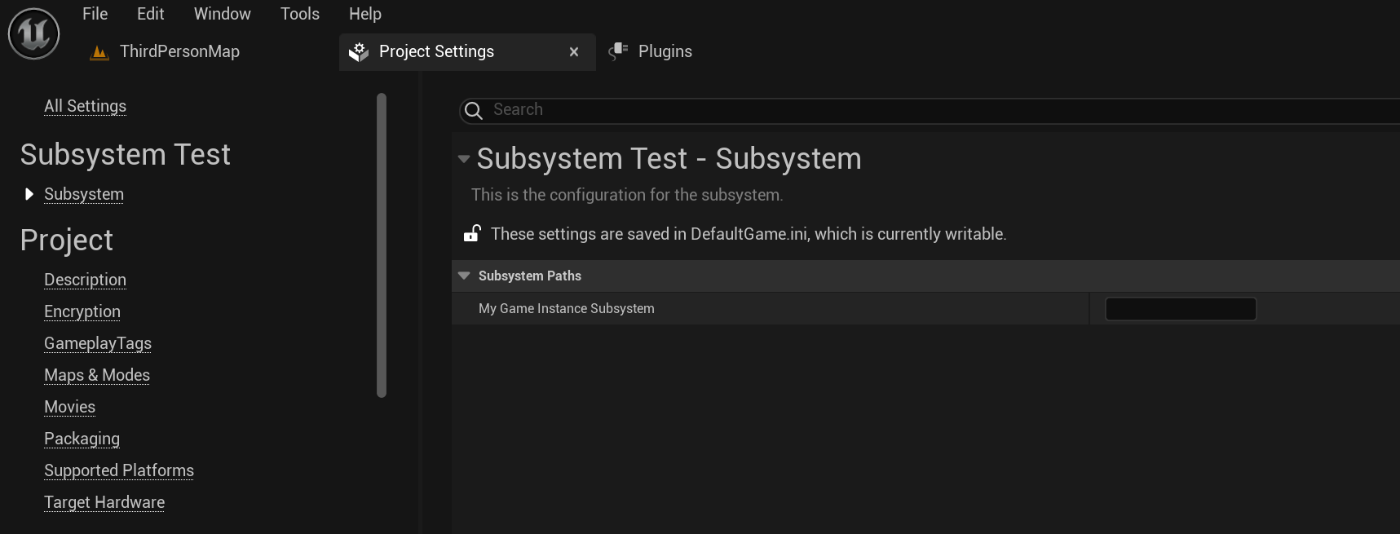1400x534 pixels.
Task: Click the unlocked padlock icon beside DefaultGame.ini
Action: point(471,234)
